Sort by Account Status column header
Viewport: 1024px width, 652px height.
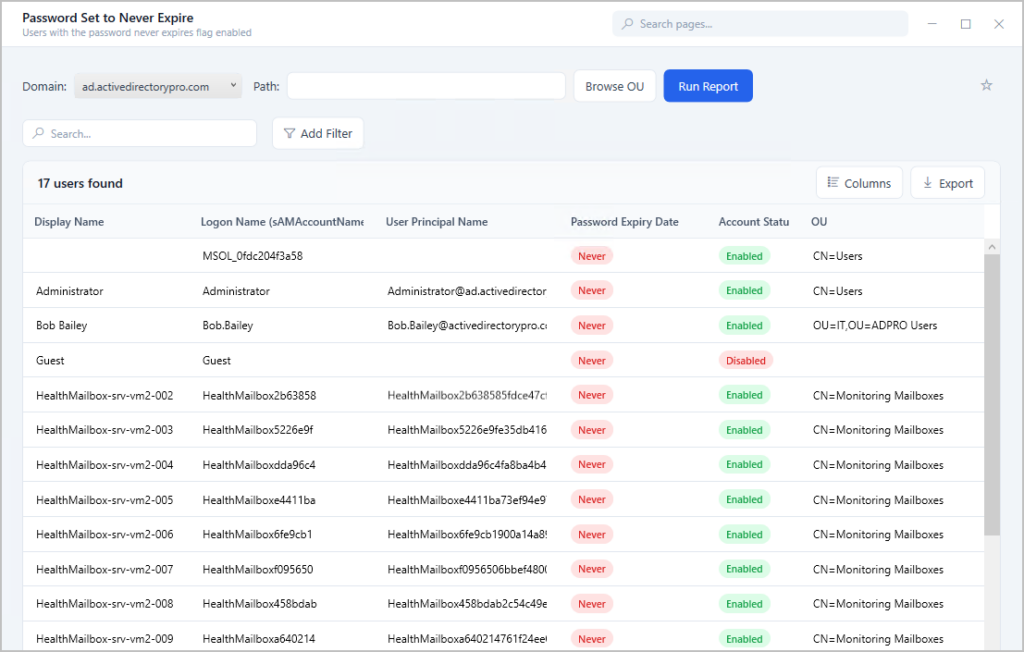point(754,222)
